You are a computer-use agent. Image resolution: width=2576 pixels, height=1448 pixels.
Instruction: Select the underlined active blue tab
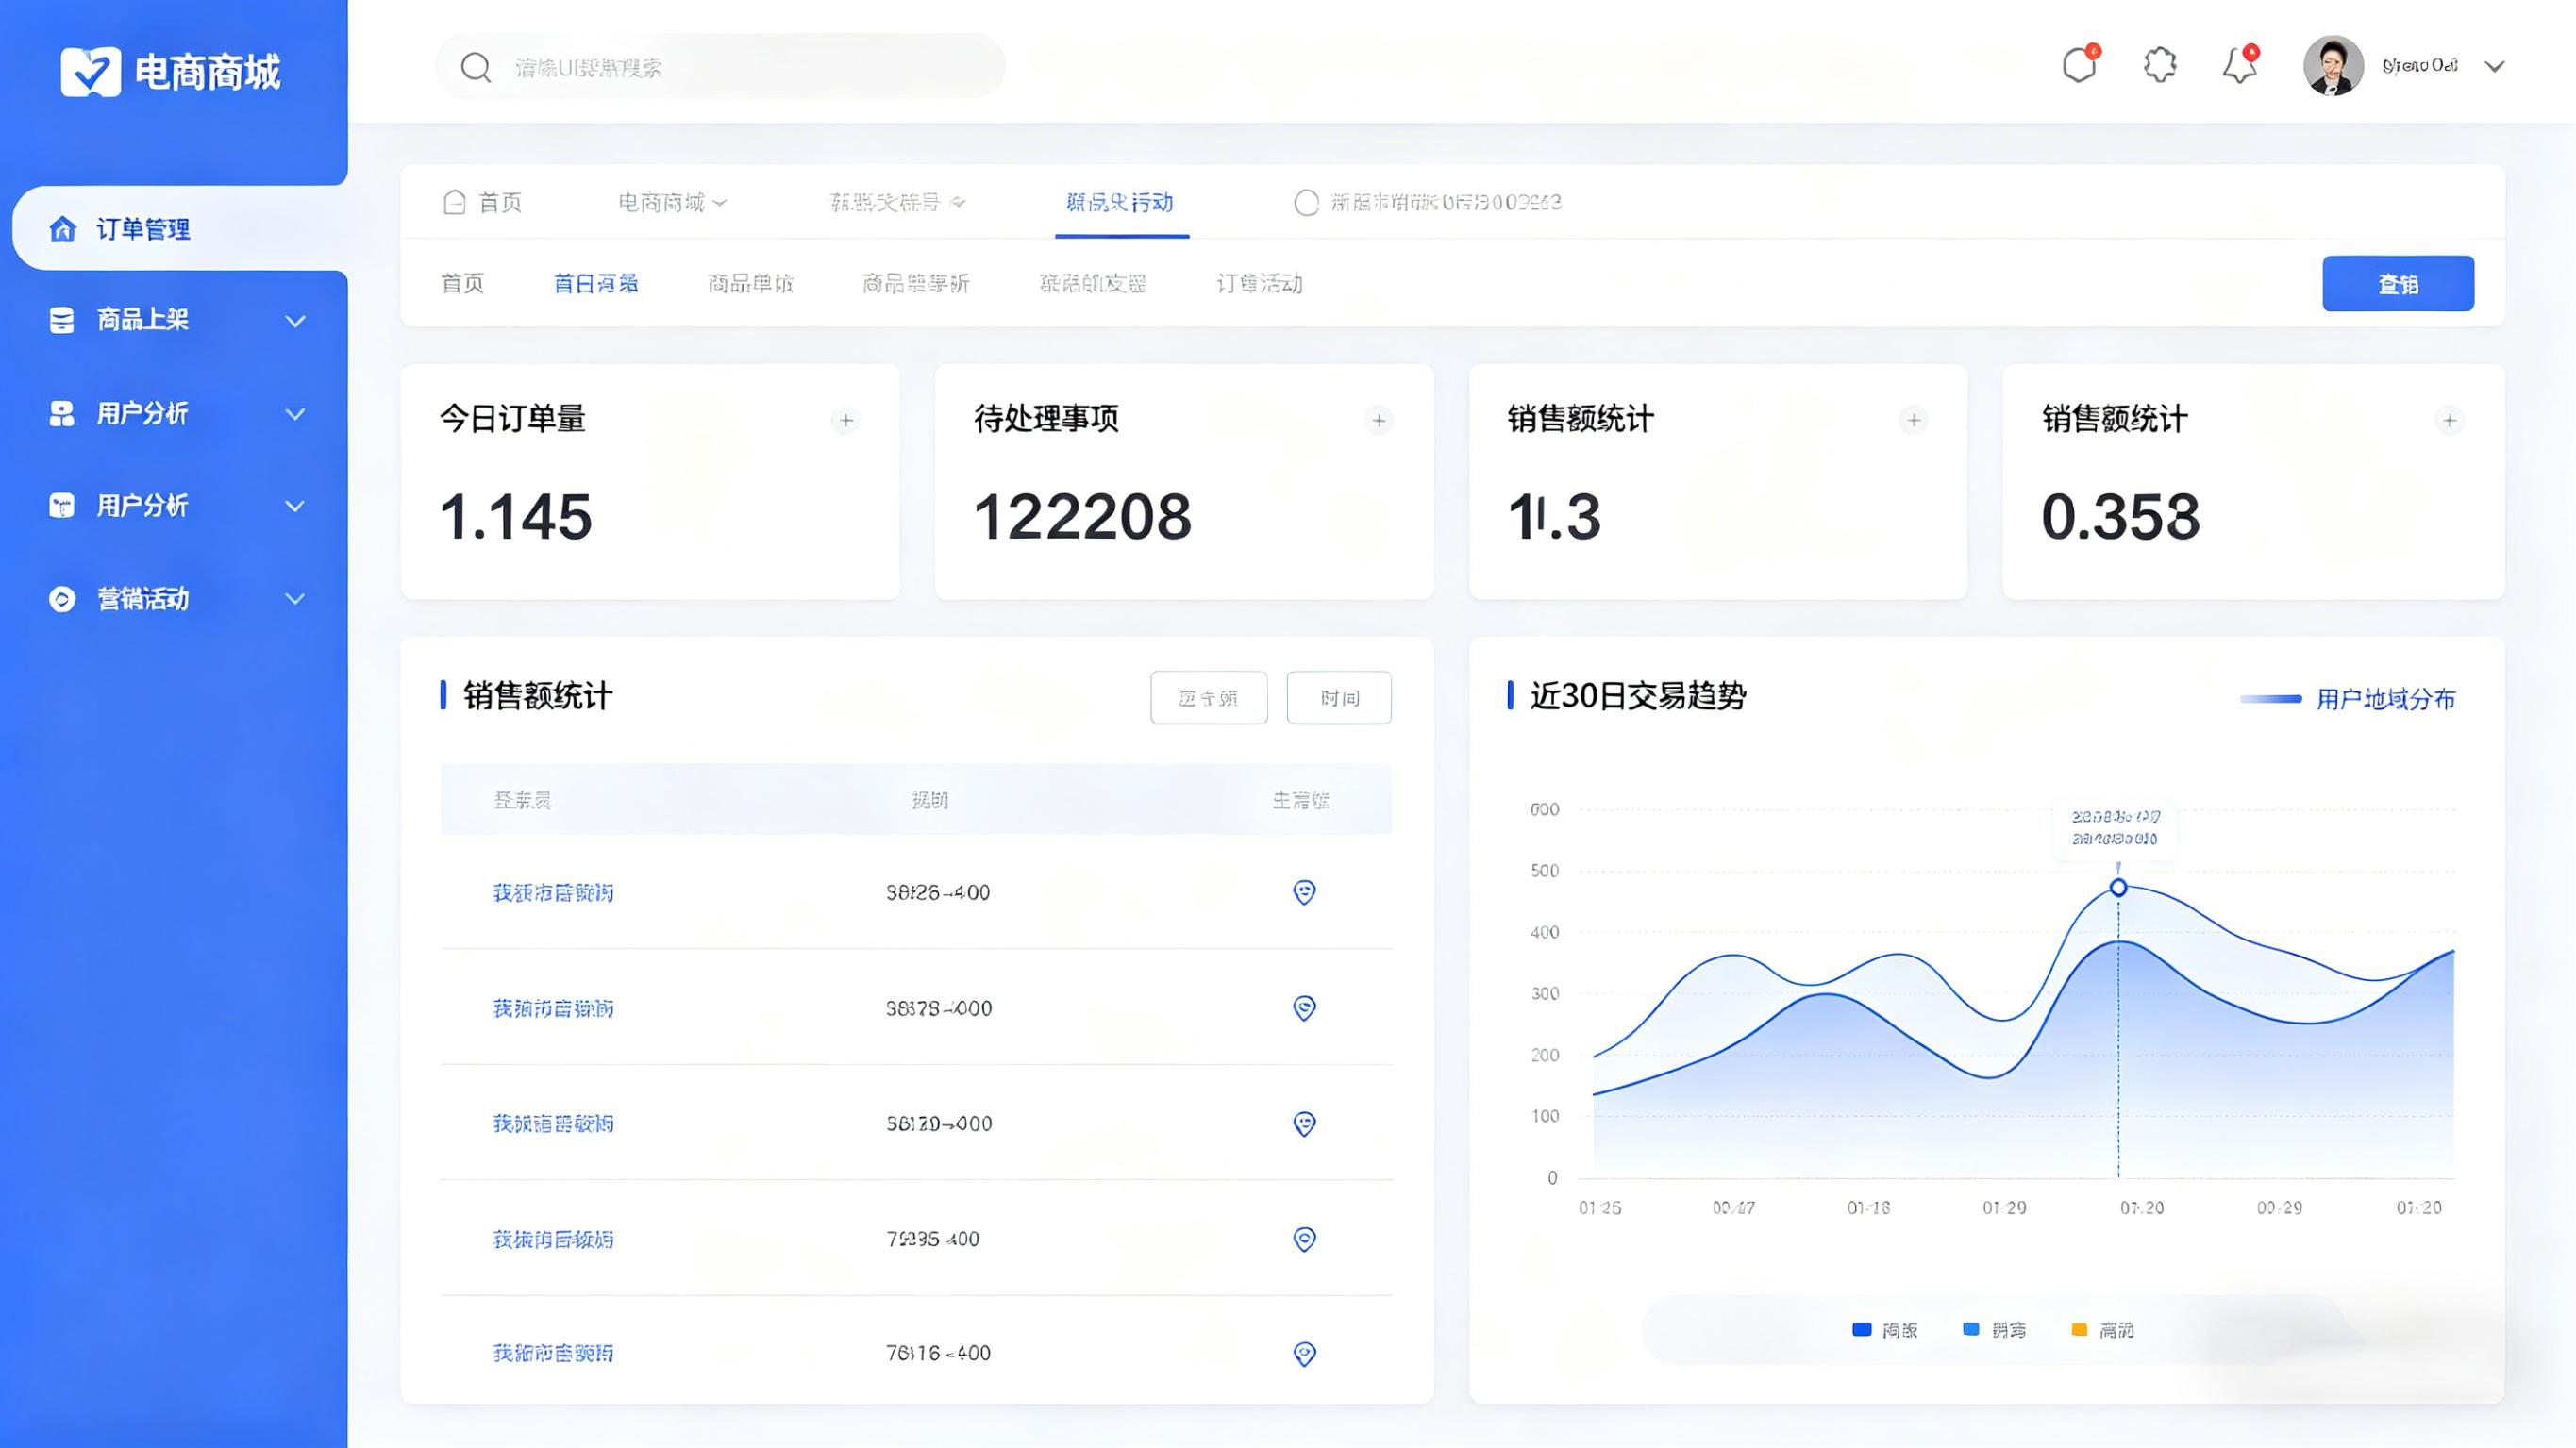tap(1120, 203)
